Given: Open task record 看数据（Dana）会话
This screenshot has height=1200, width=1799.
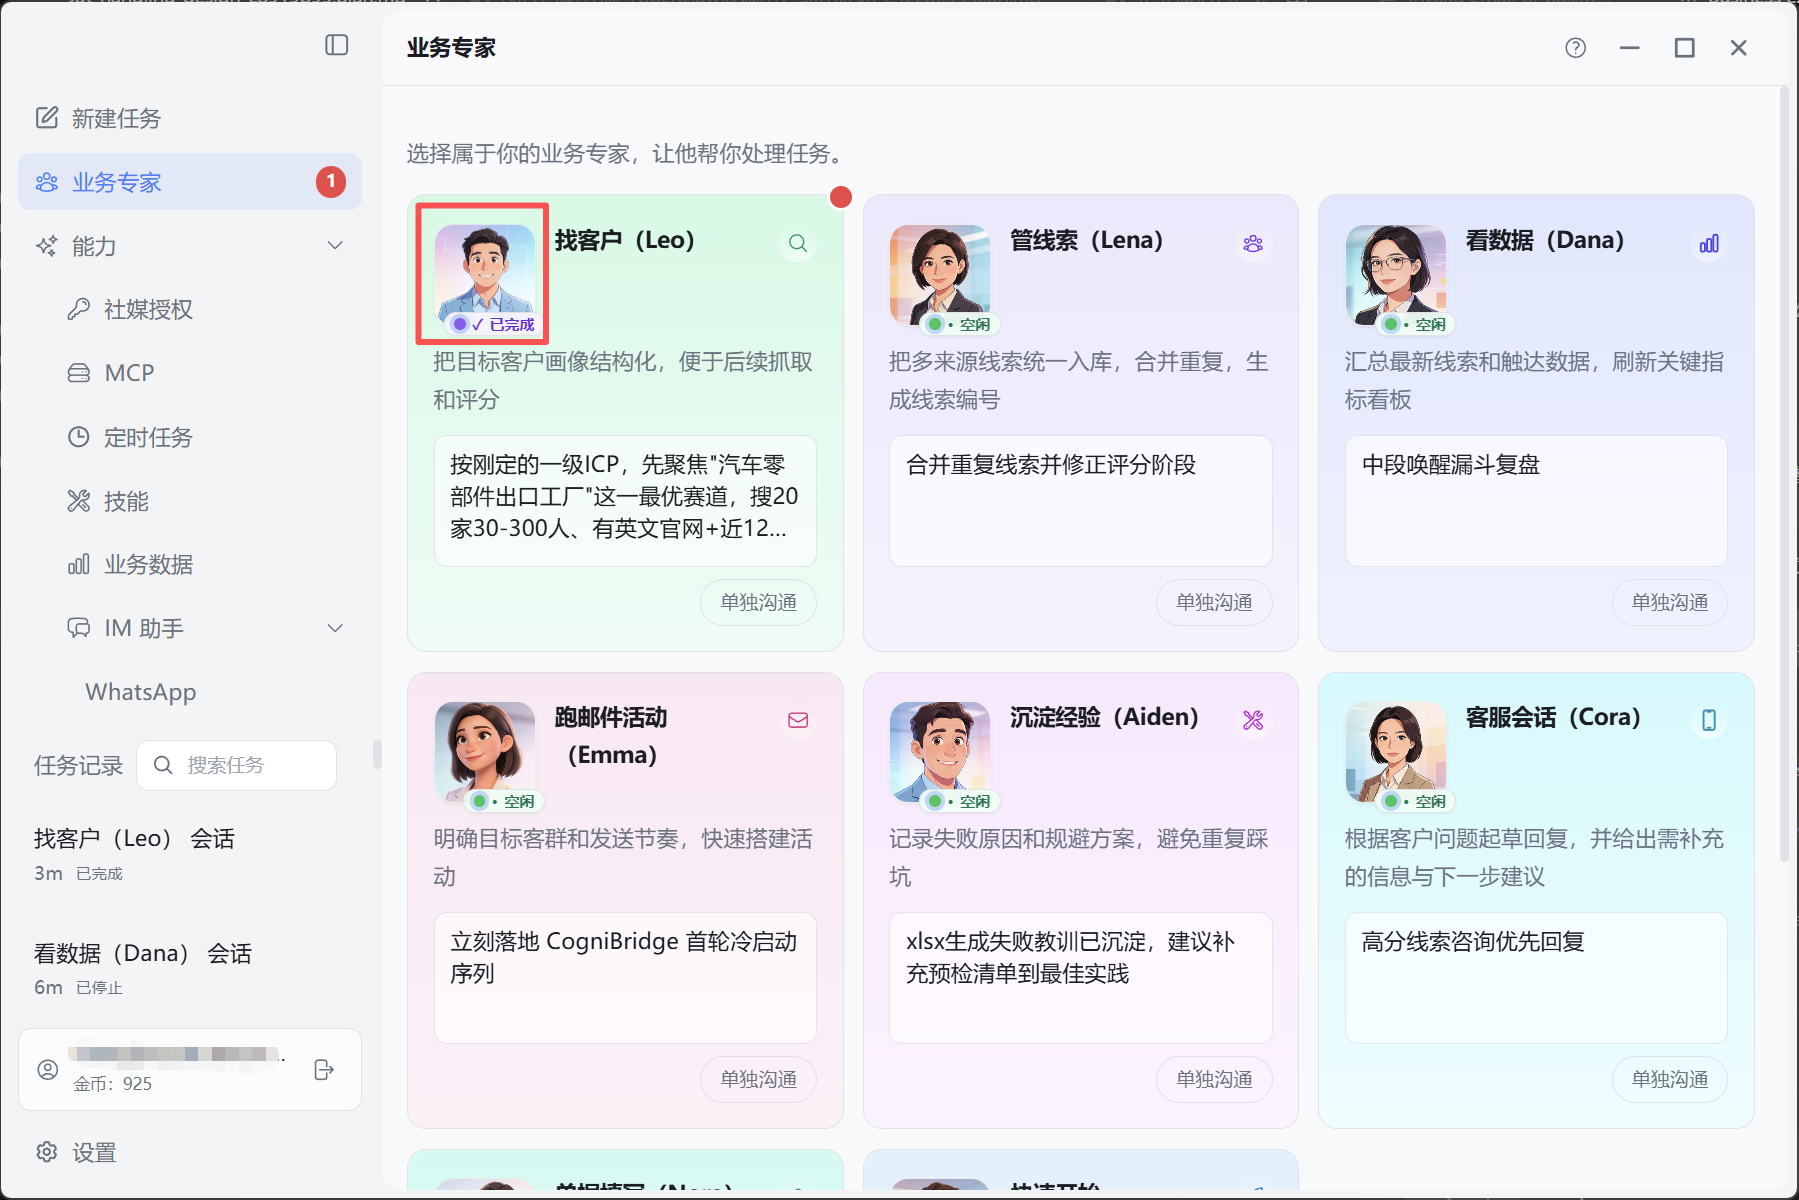Looking at the screenshot, I should point(190,969).
